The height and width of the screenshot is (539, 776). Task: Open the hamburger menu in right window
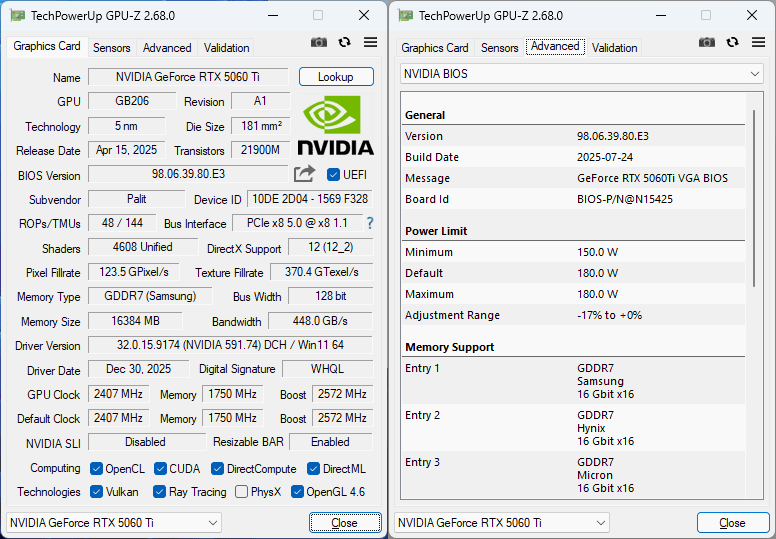(758, 43)
